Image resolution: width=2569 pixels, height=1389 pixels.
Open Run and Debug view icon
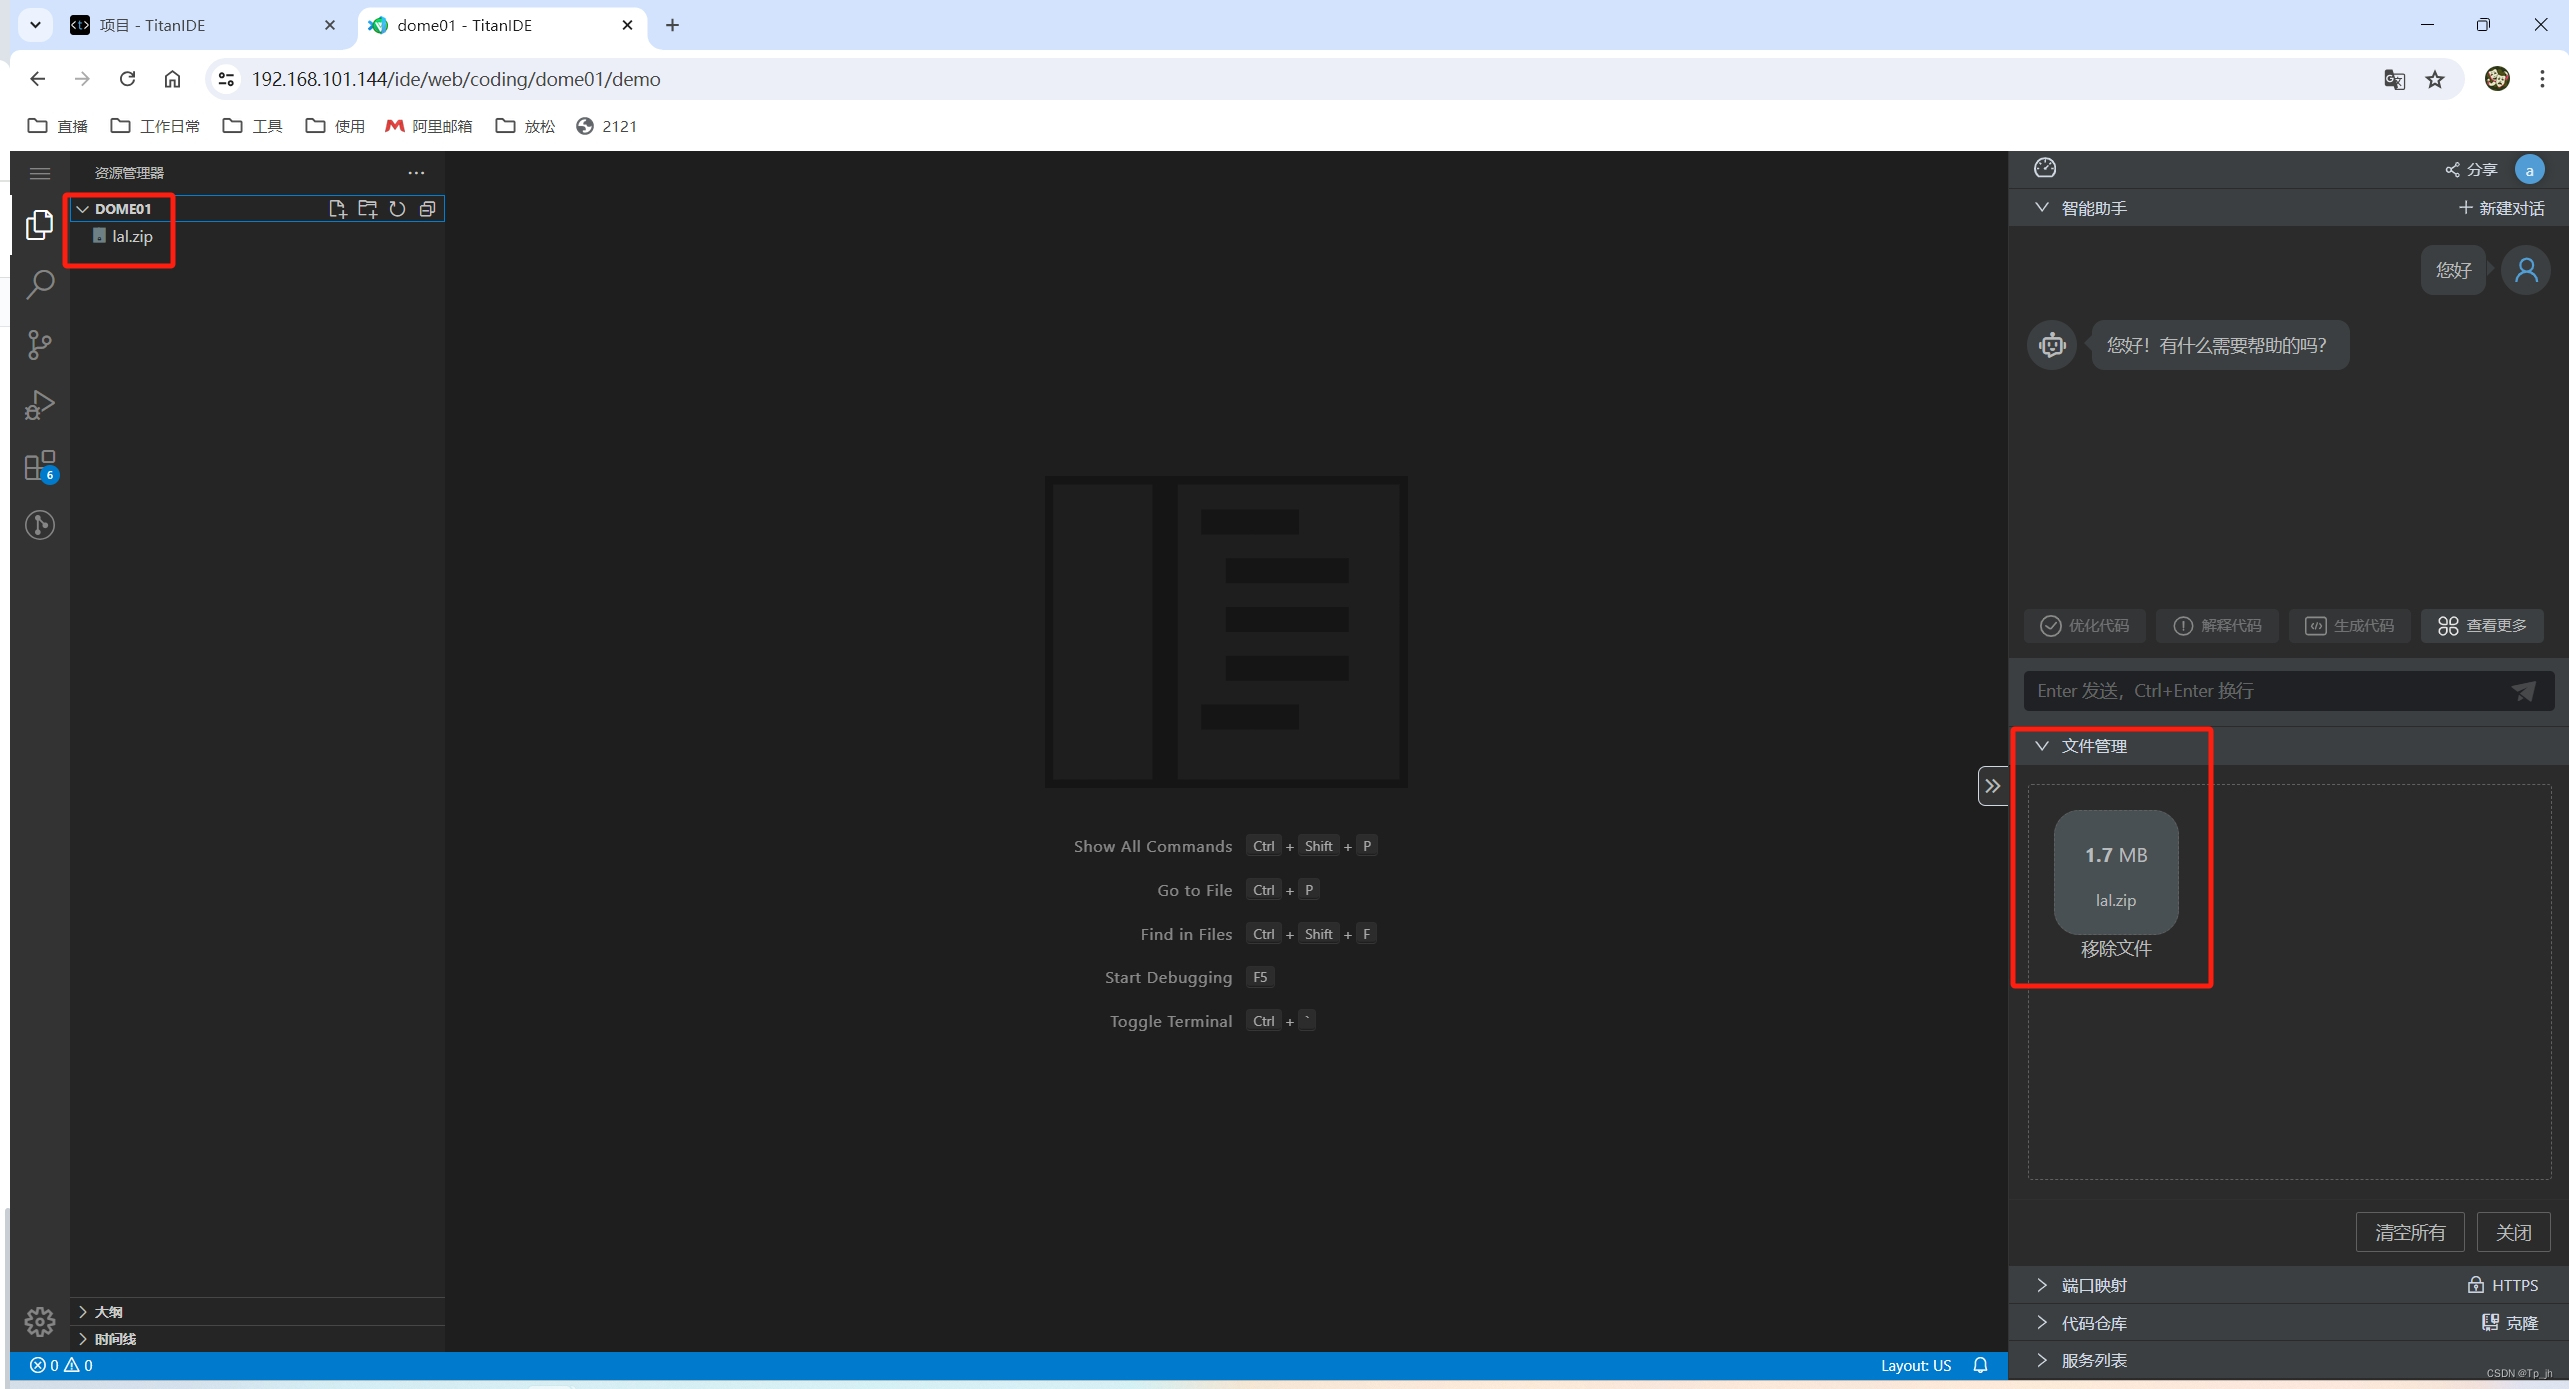click(x=40, y=405)
